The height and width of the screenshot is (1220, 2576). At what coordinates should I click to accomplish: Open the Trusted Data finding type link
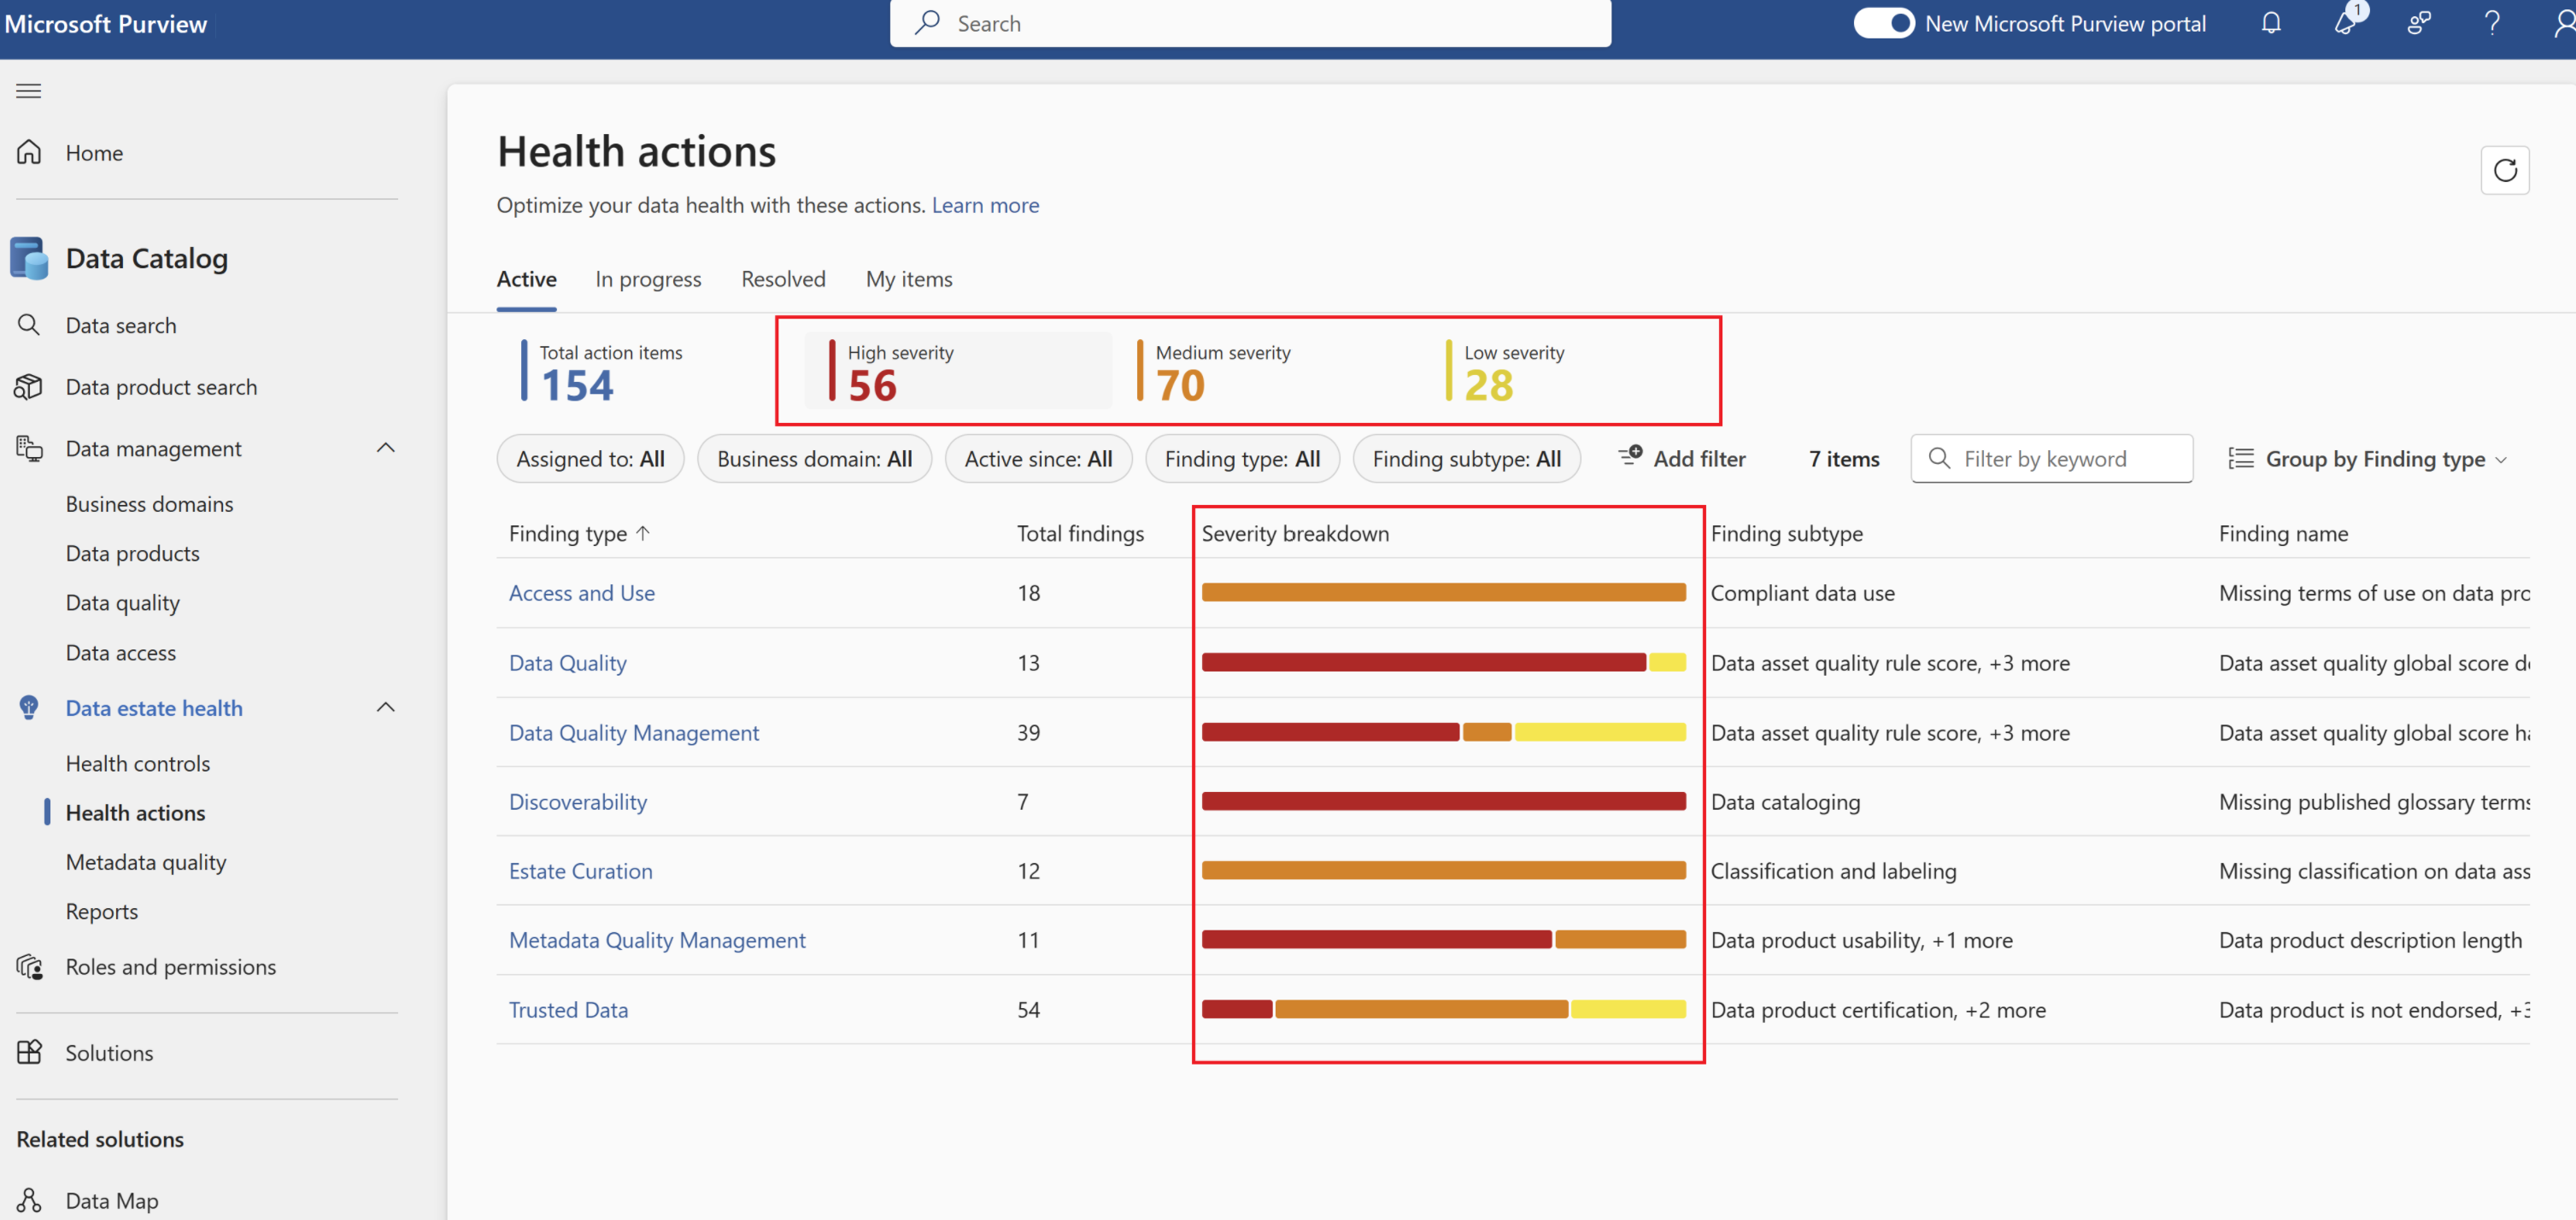pyautogui.click(x=568, y=1009)
